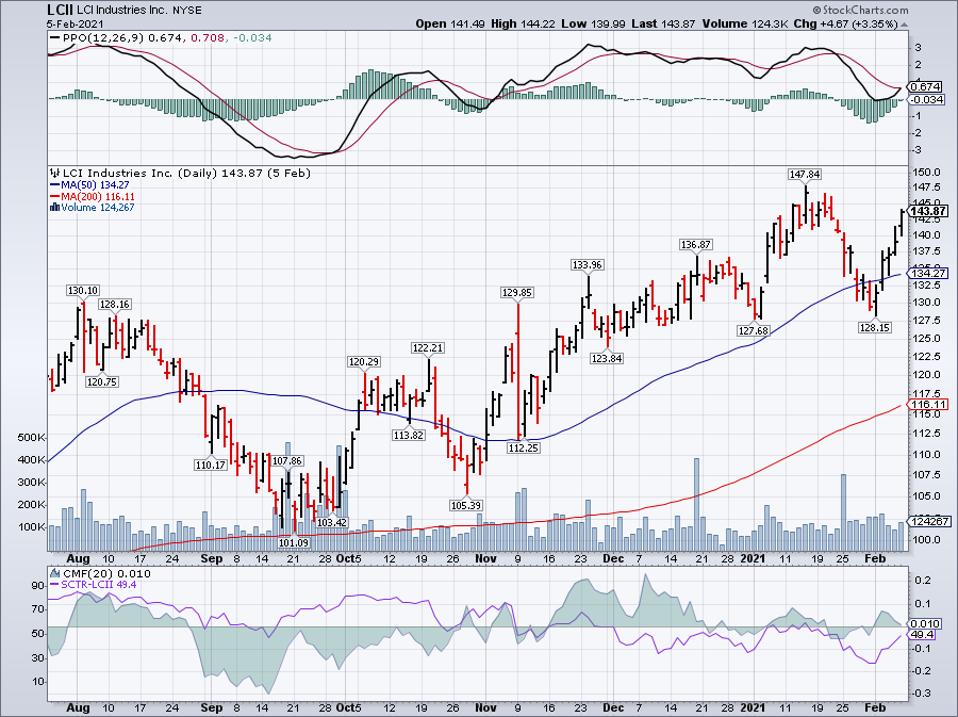Click the 124267 volume axis tag
The width and height of the screenshot is (958, 717).
929,522
